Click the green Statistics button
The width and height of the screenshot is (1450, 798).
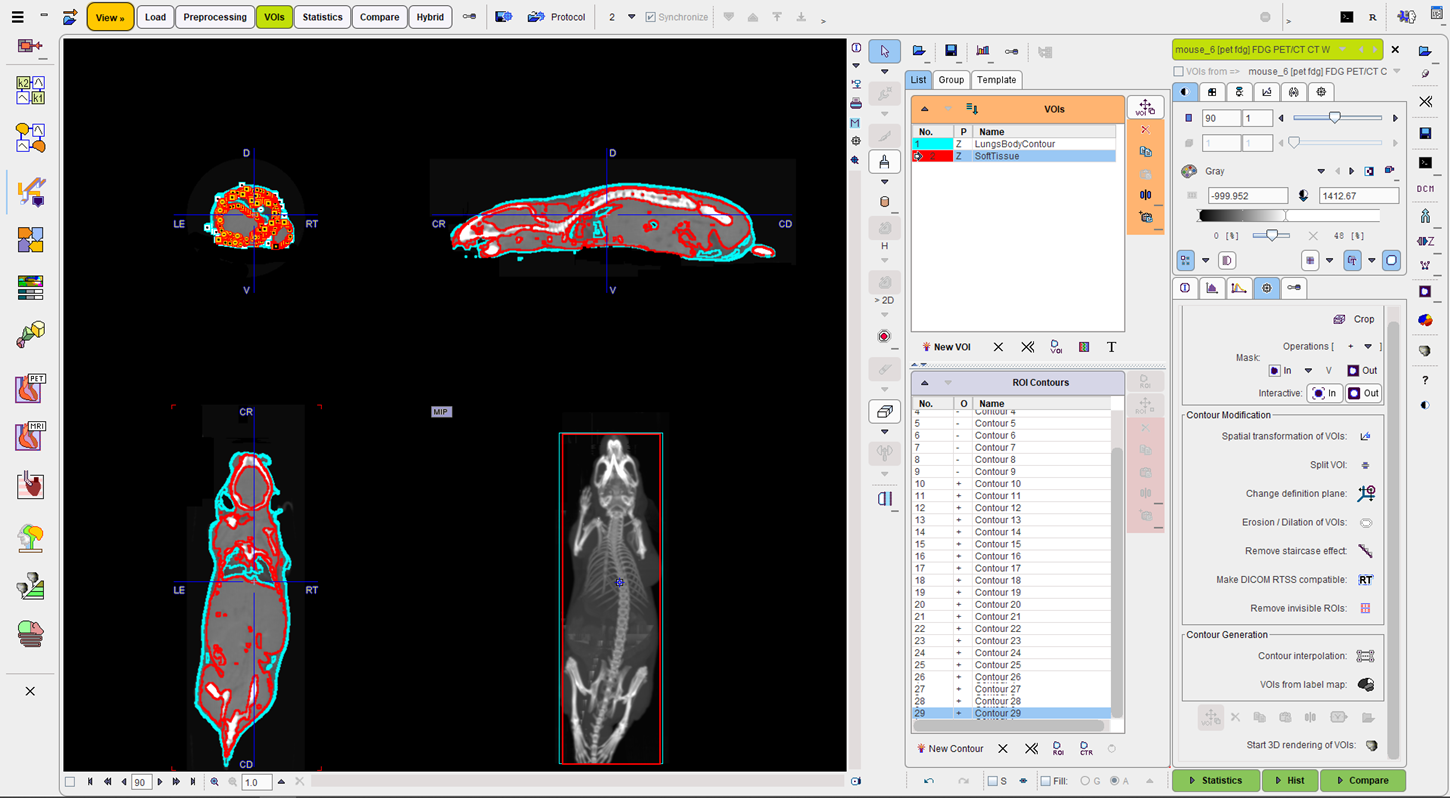(x=1215, y=781)
